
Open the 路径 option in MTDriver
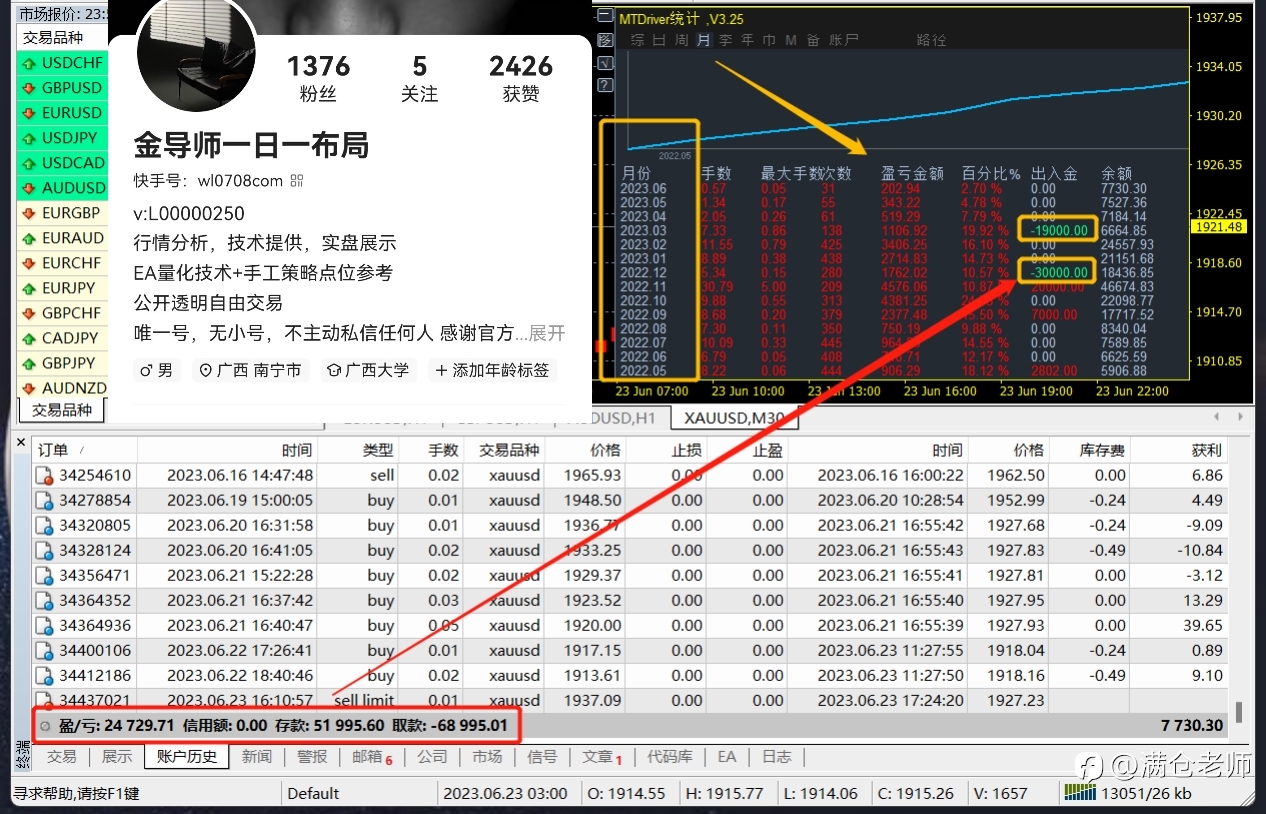[x=931, y=40]
